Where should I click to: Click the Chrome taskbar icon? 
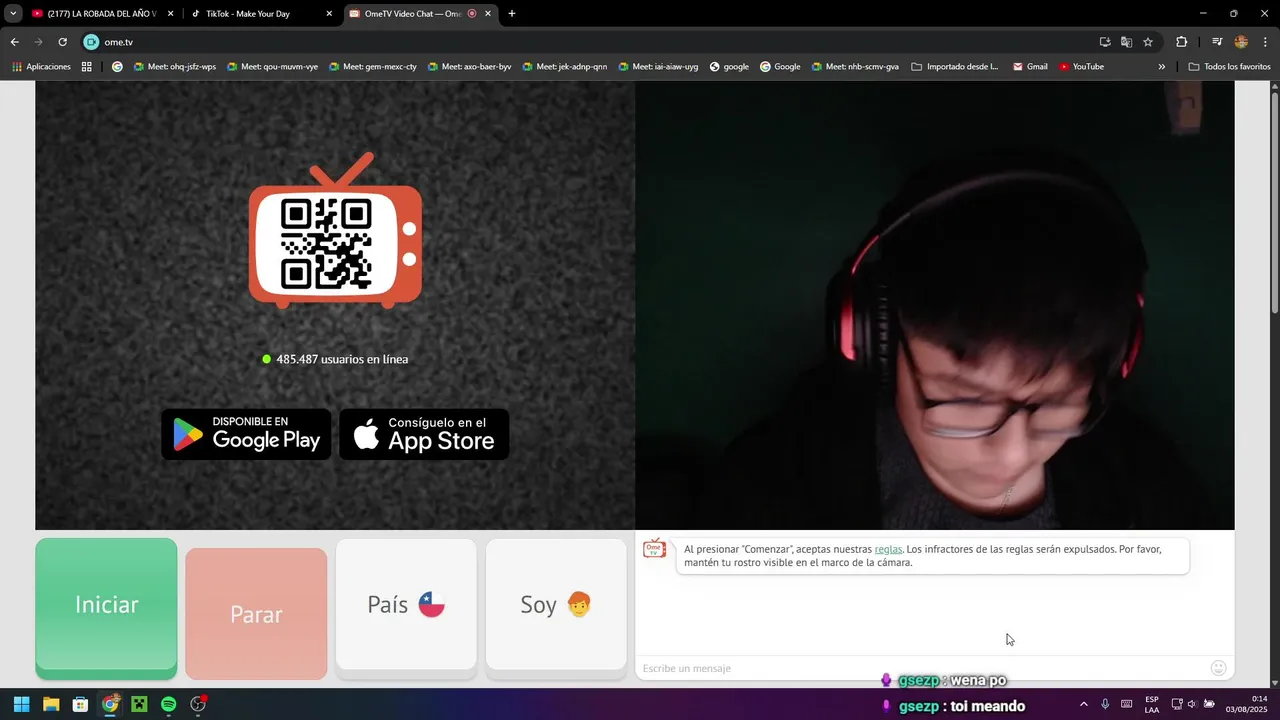[110, 704]
